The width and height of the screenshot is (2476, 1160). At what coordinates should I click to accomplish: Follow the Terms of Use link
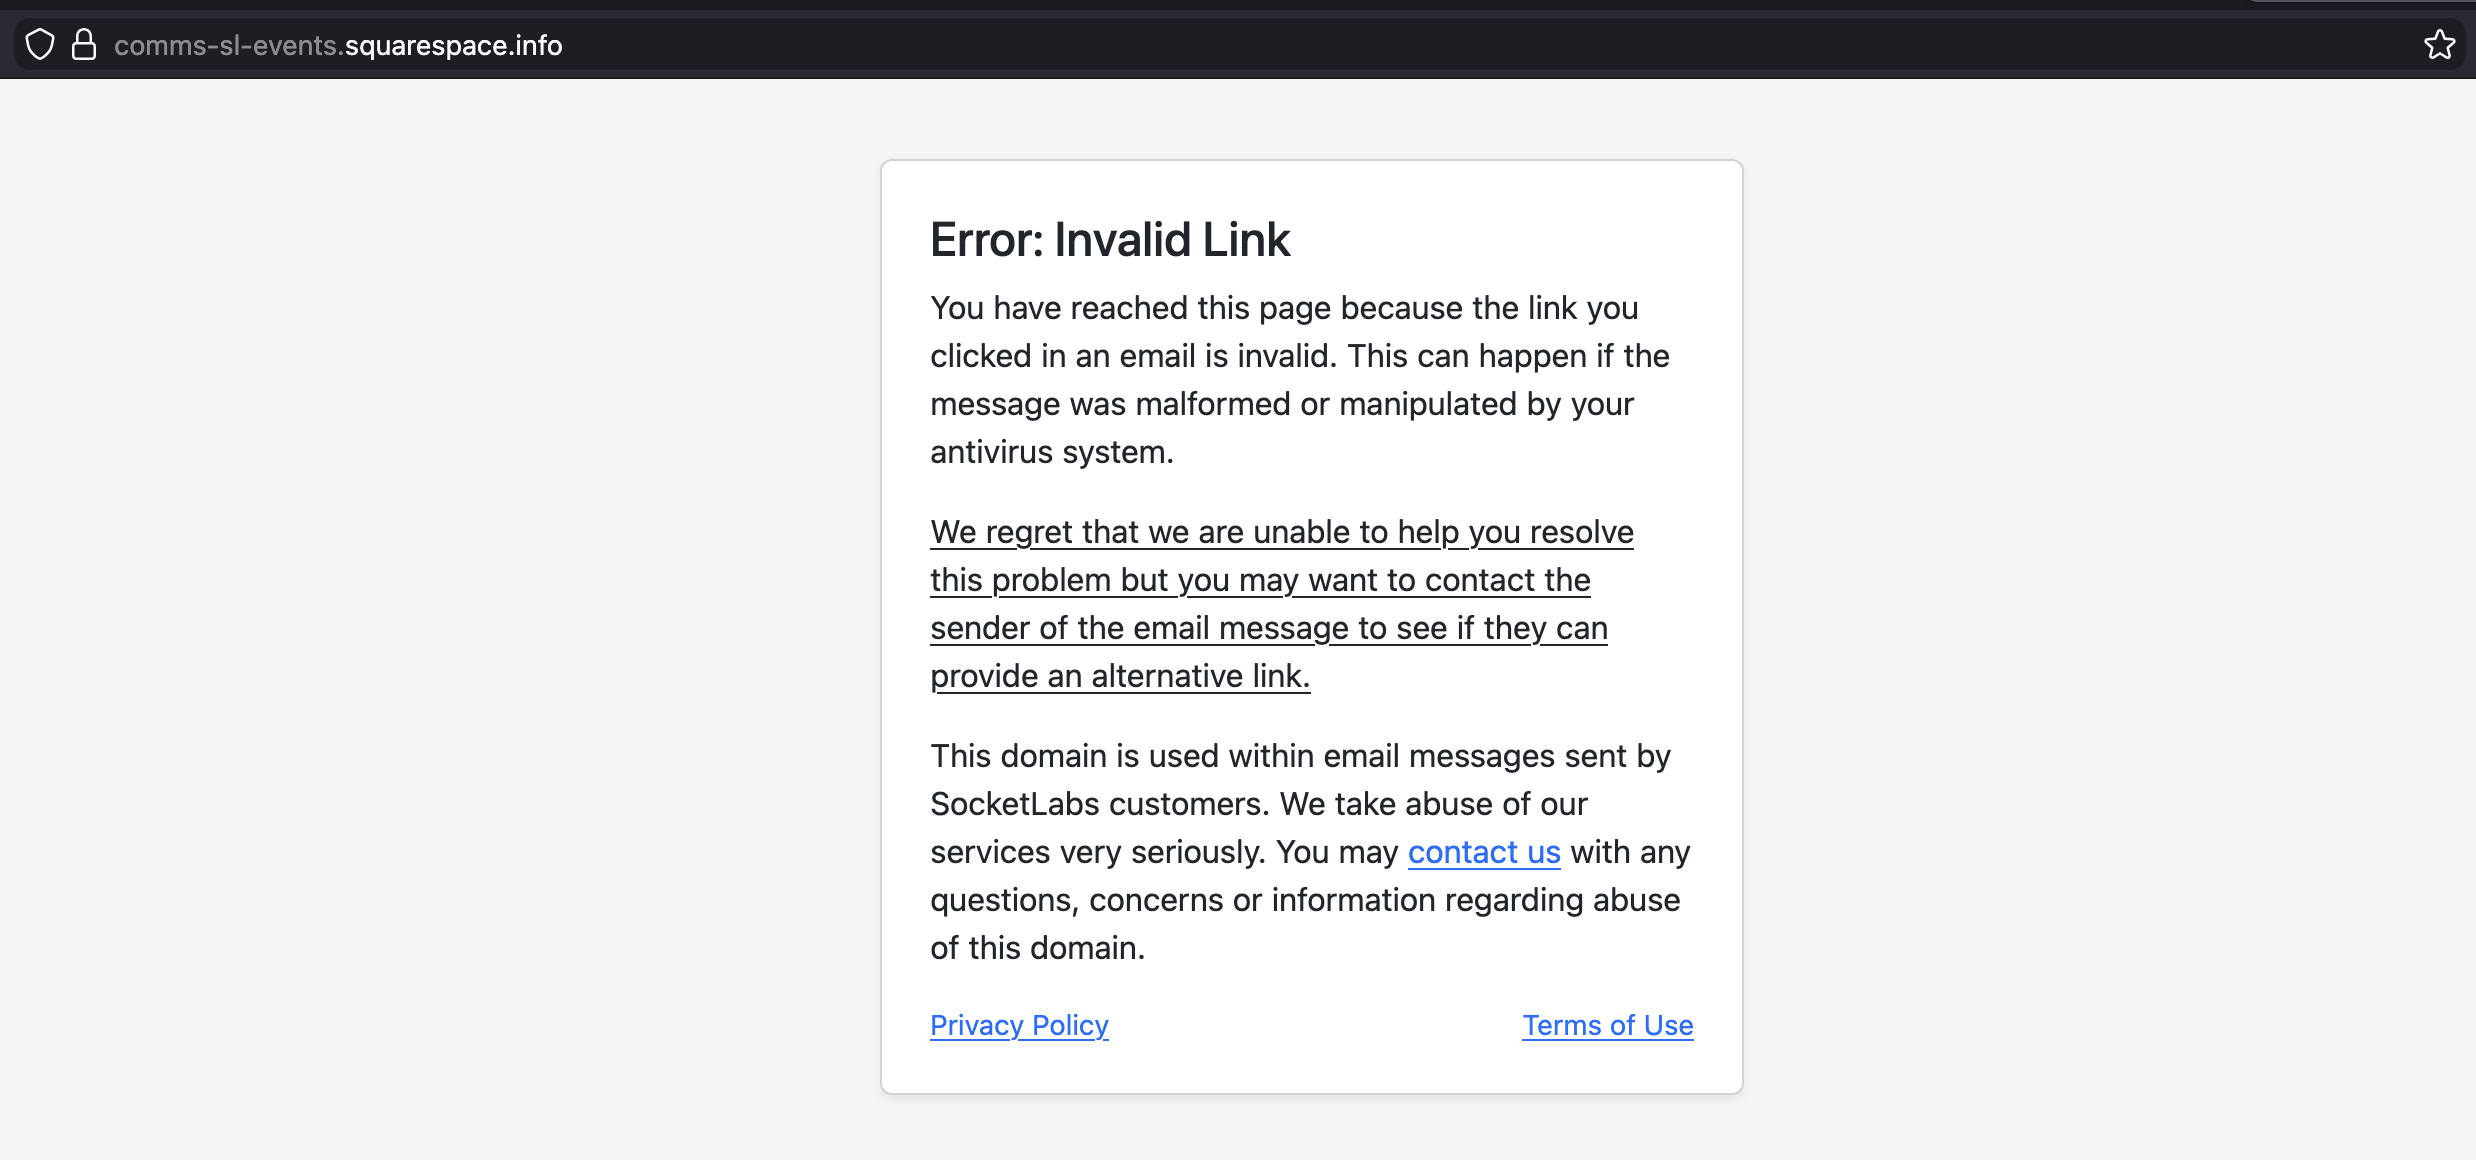[1607, 1025]
